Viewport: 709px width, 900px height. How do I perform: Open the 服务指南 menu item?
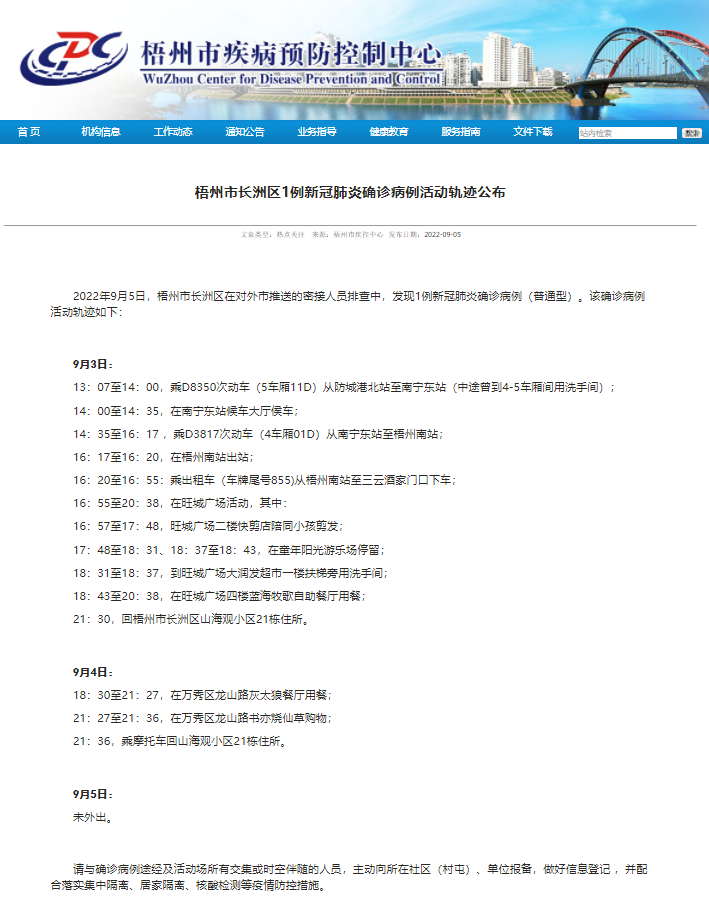click(x=461, y=132)
